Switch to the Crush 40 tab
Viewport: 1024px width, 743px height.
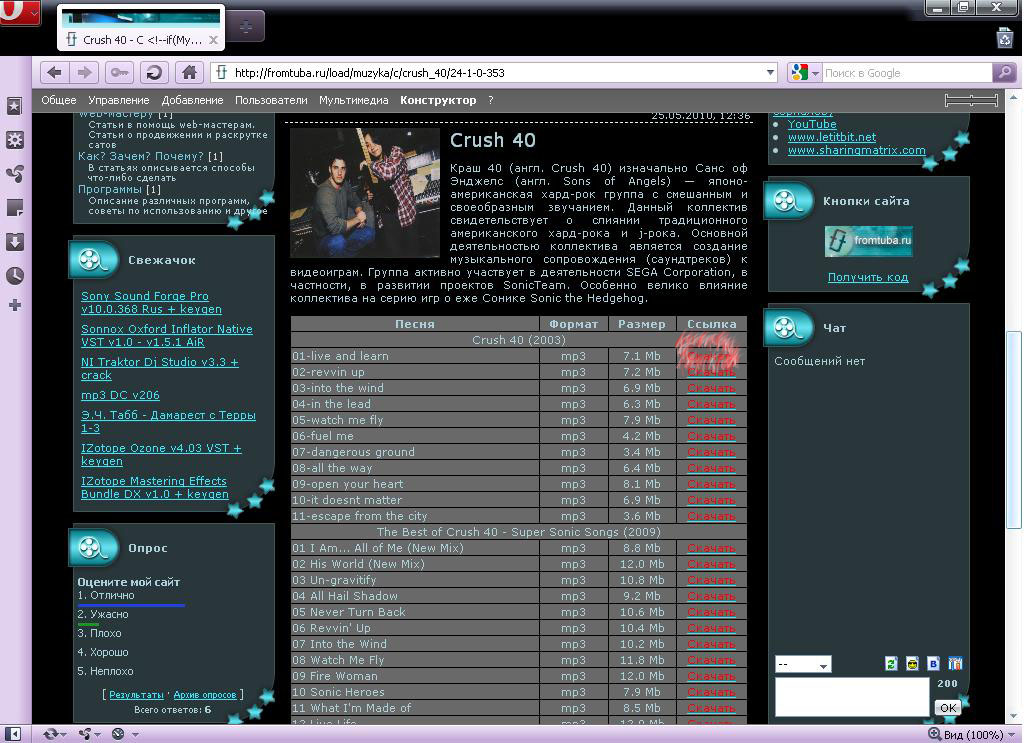141,27
